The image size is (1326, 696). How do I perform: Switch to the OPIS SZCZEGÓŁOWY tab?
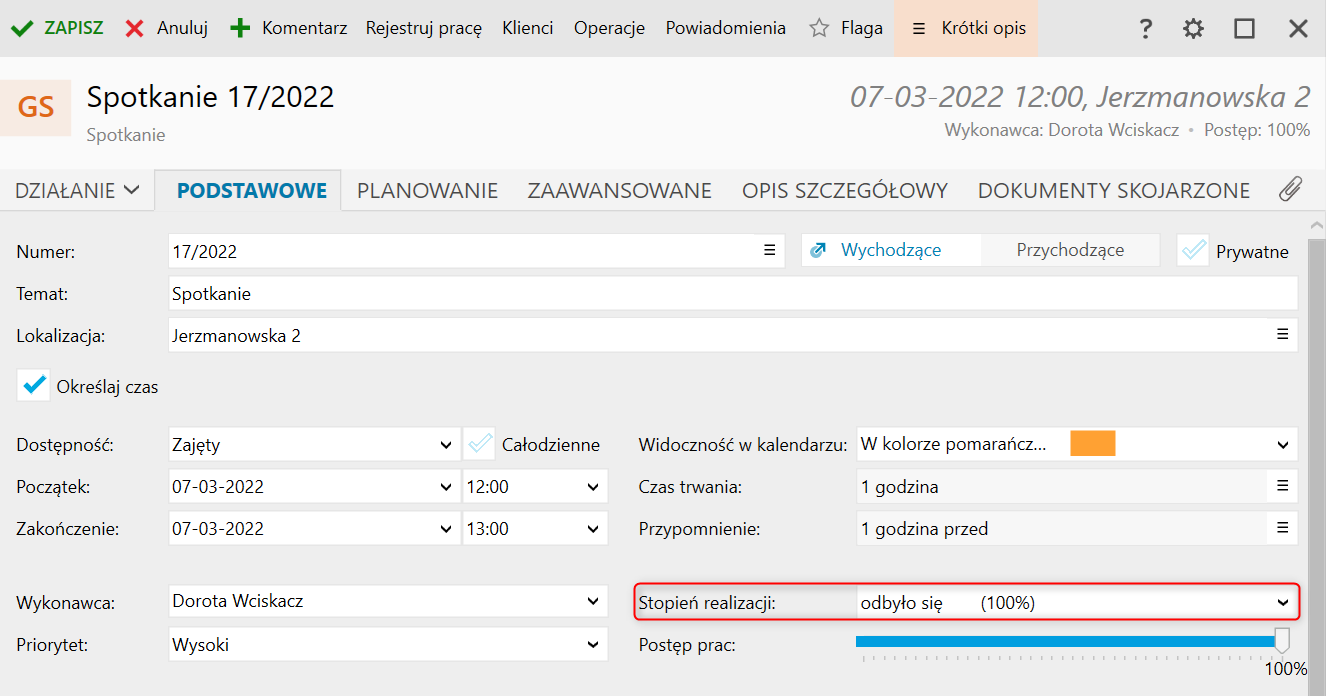845,190
